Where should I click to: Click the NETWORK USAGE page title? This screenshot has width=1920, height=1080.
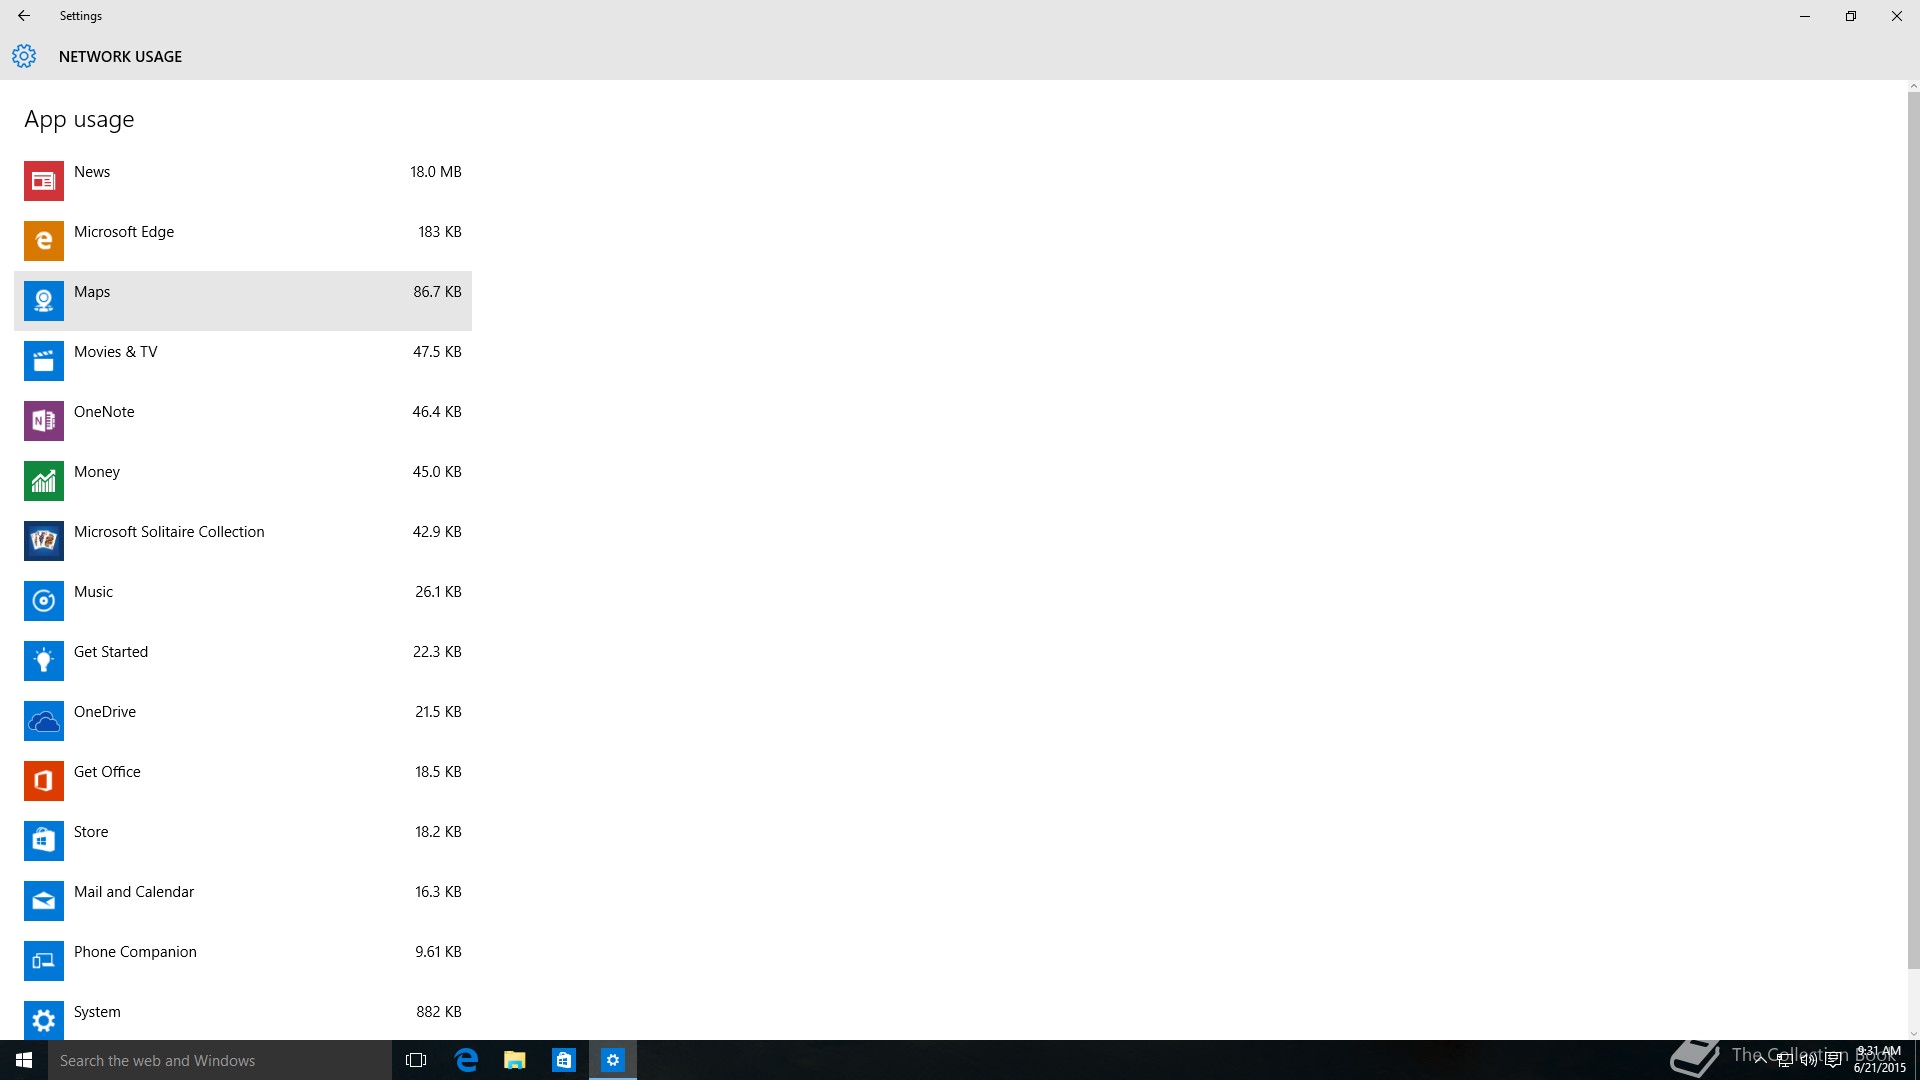coord(120,57)
